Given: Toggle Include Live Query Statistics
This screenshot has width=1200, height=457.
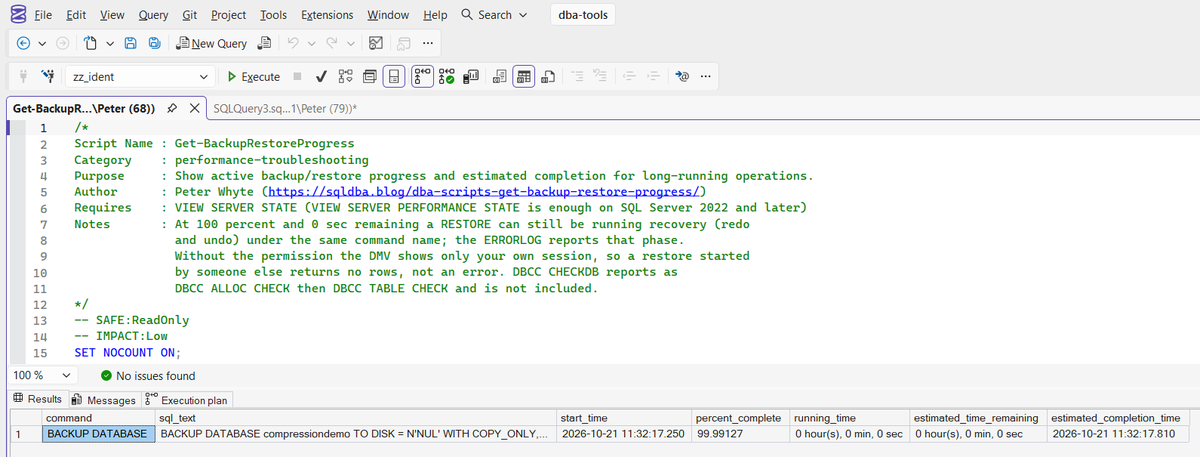Looking at the screenshot, I should pyautogui.click(x=447, y=76).
